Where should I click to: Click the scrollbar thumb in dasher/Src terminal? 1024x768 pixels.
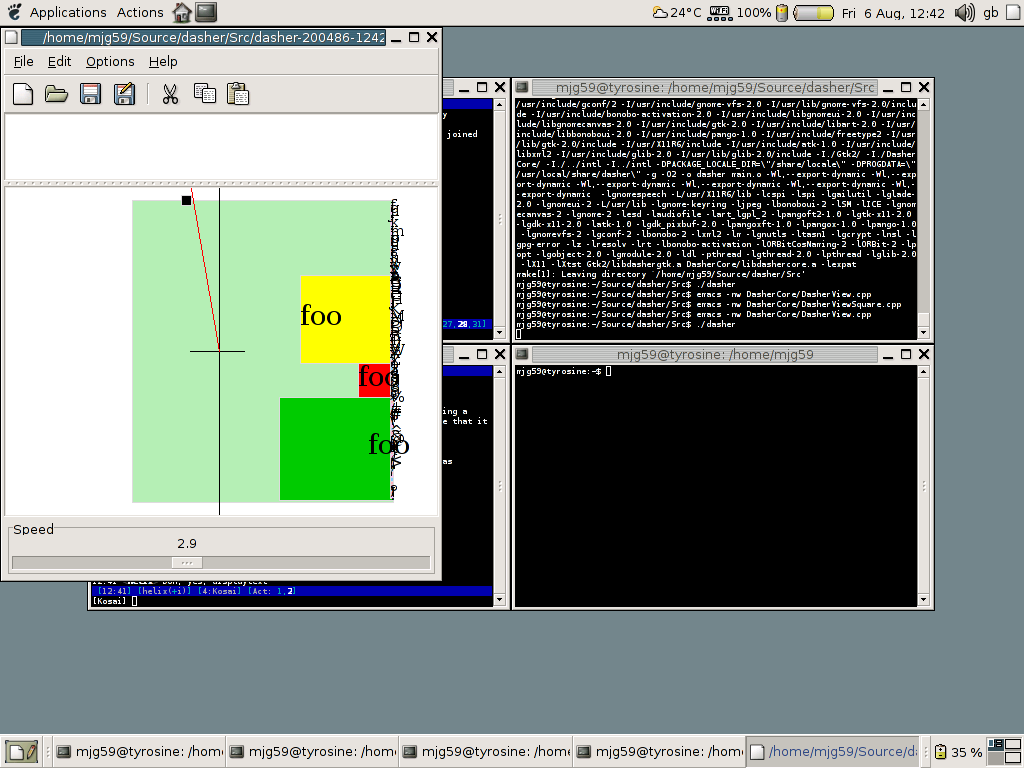[x=923, y=319]
